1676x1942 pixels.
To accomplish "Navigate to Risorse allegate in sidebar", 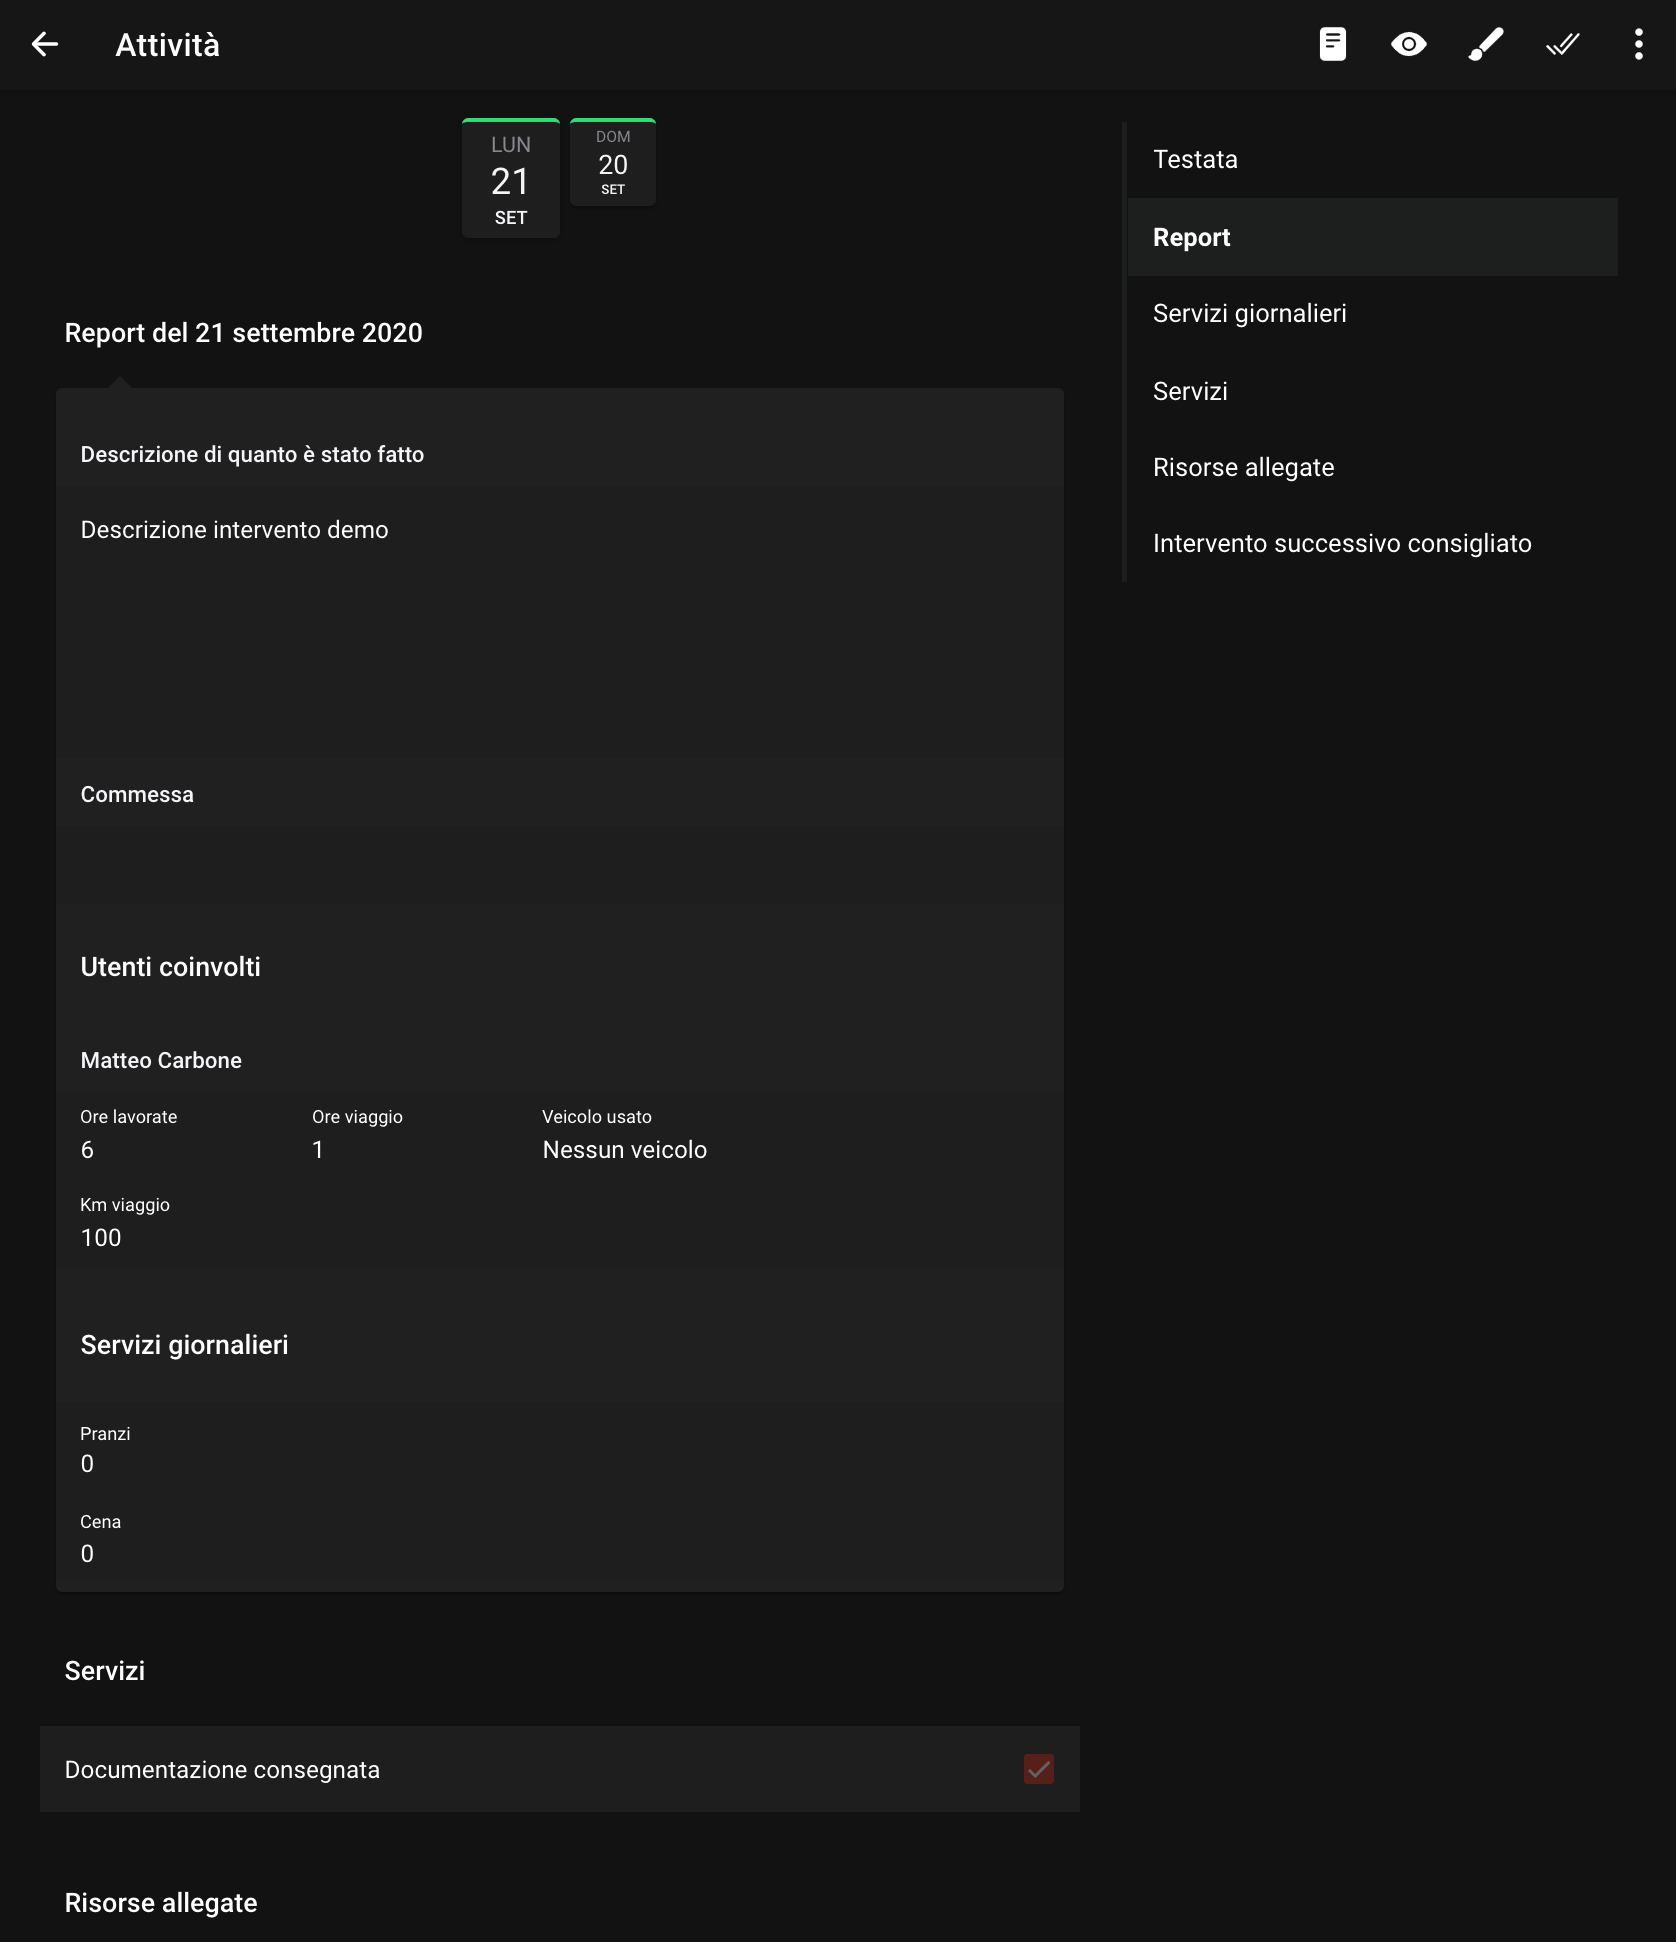I will click(1372, 468).
